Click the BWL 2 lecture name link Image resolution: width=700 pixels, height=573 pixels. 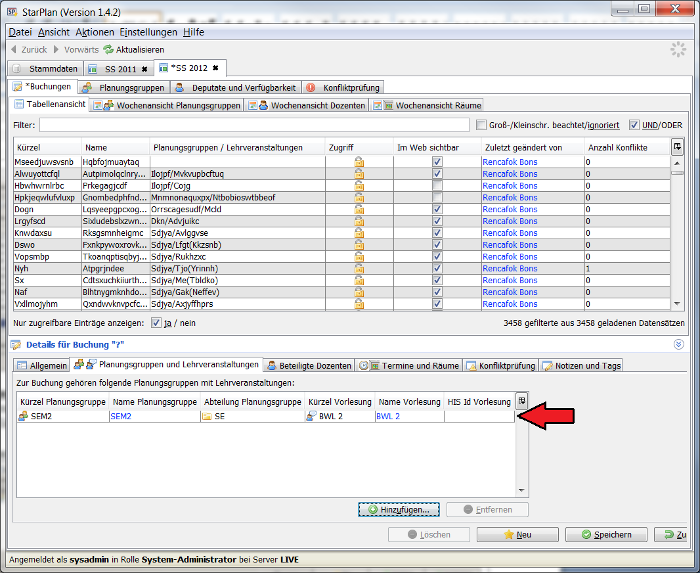coord(388,416)
